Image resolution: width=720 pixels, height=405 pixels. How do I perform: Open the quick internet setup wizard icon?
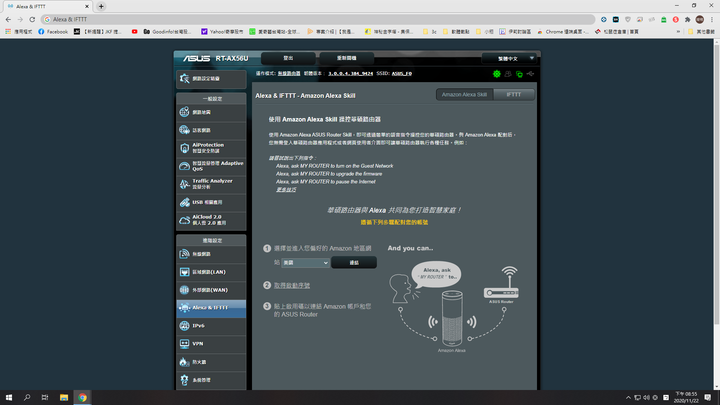[x=185, y=79]
